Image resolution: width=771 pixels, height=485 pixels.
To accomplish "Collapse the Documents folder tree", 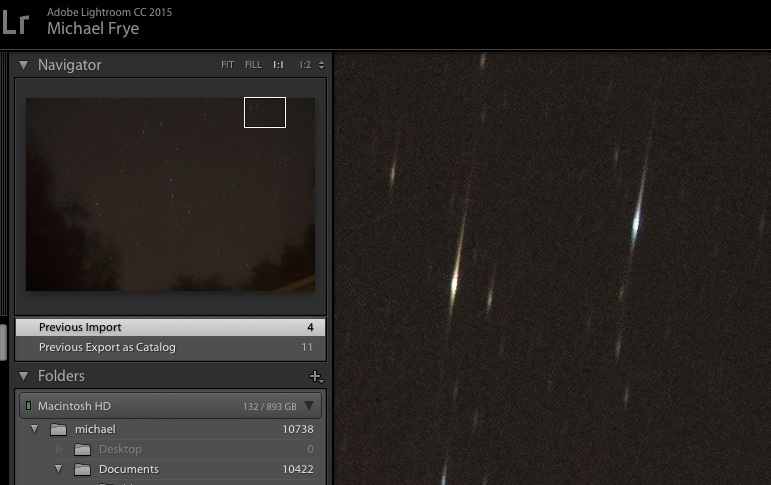I will [59, 469].
